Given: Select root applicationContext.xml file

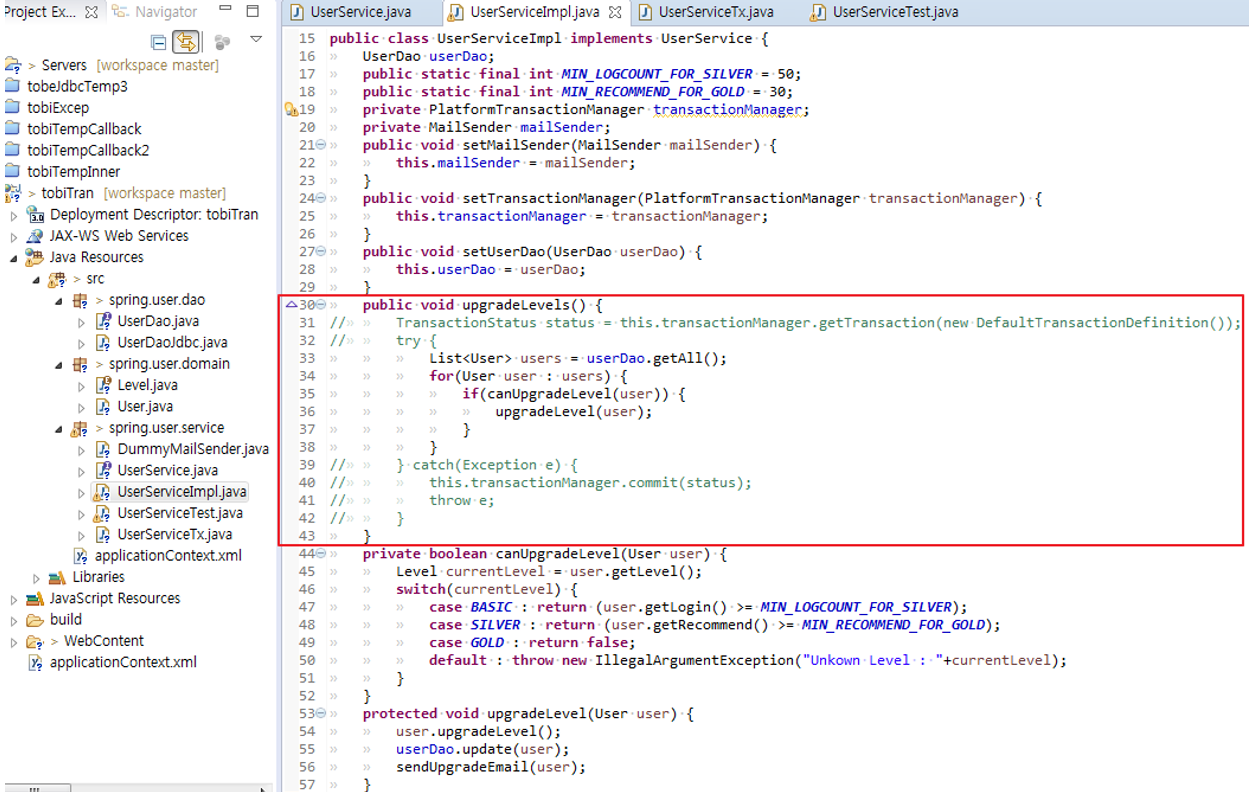Looking at the screenshot, I should pos(123,662).
